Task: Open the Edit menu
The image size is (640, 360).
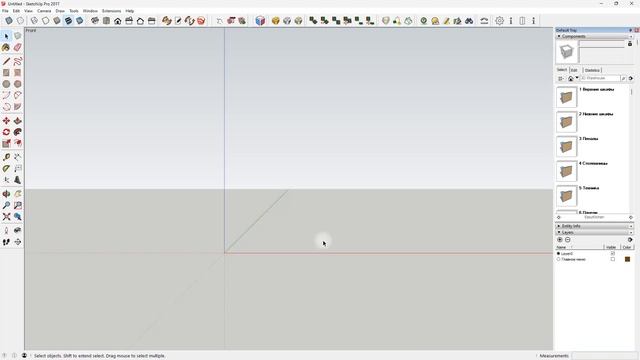Action: [16, 11]
